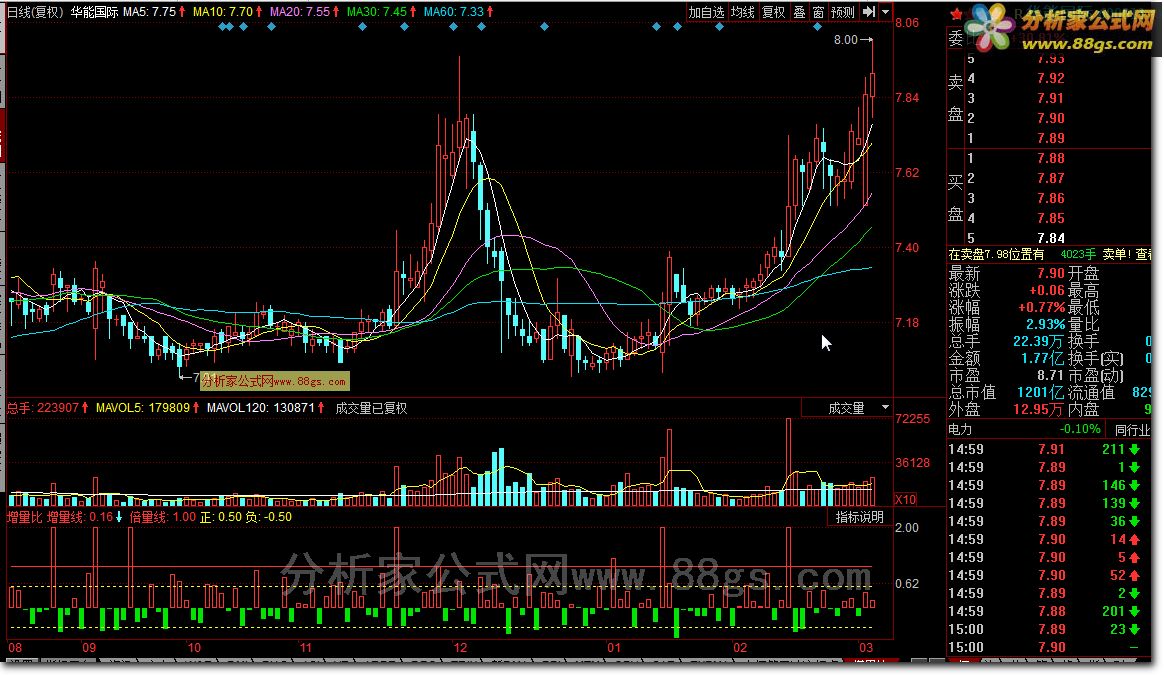
Task: Click the 01 month marker on time axis
Action: [x=614, y=648]
